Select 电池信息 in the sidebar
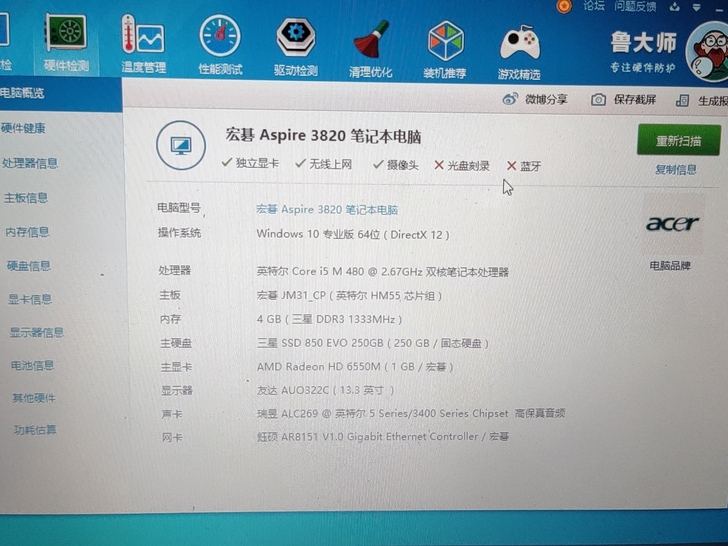The width and height of the screenshot is (728, 546). 32,365
